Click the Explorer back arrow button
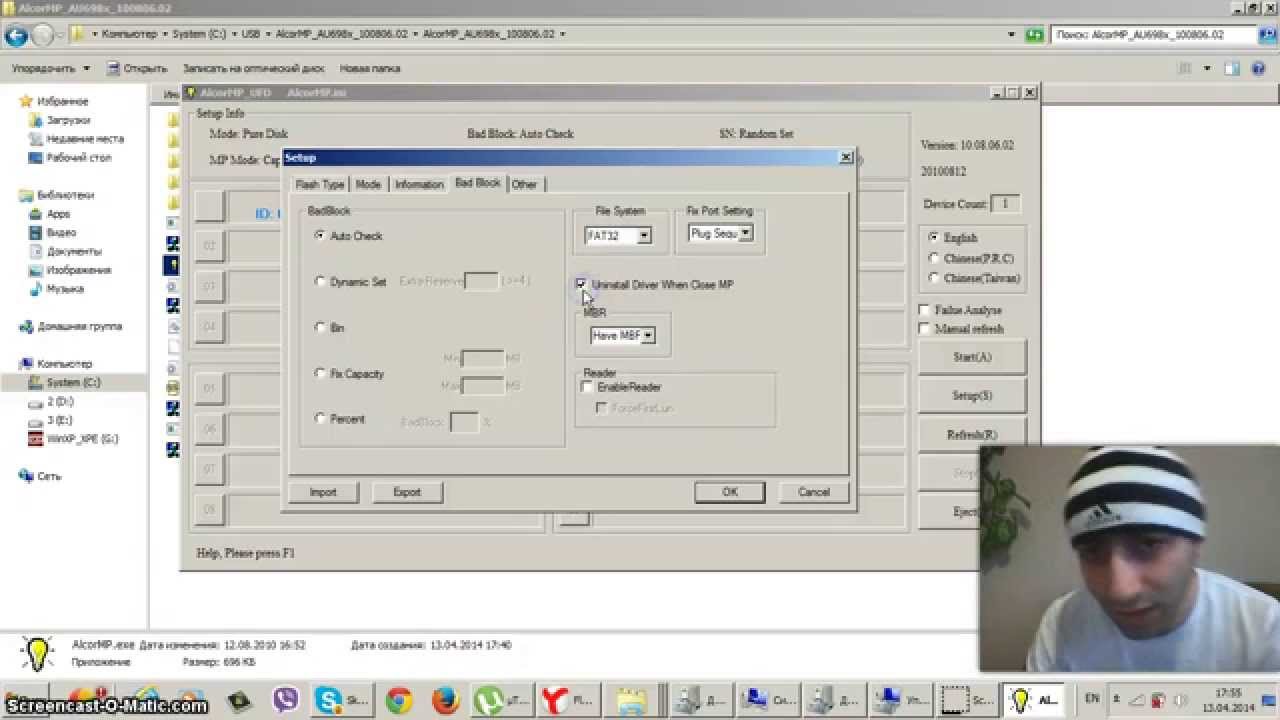The width and height of the screenshot is (1280, 720). [15, 36]
